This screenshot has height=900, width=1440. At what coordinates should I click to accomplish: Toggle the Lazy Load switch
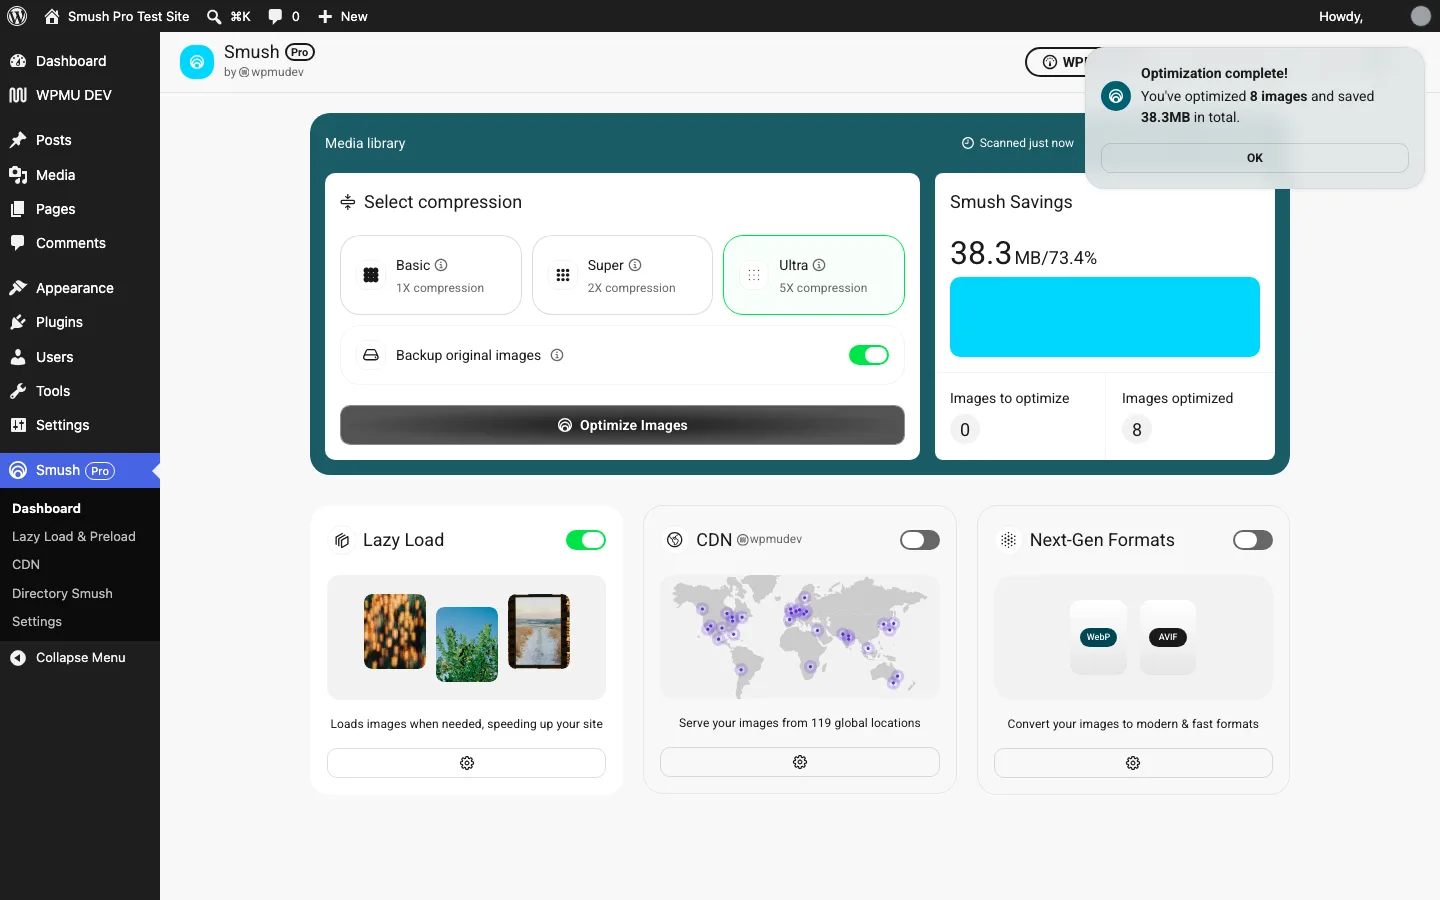586,540
